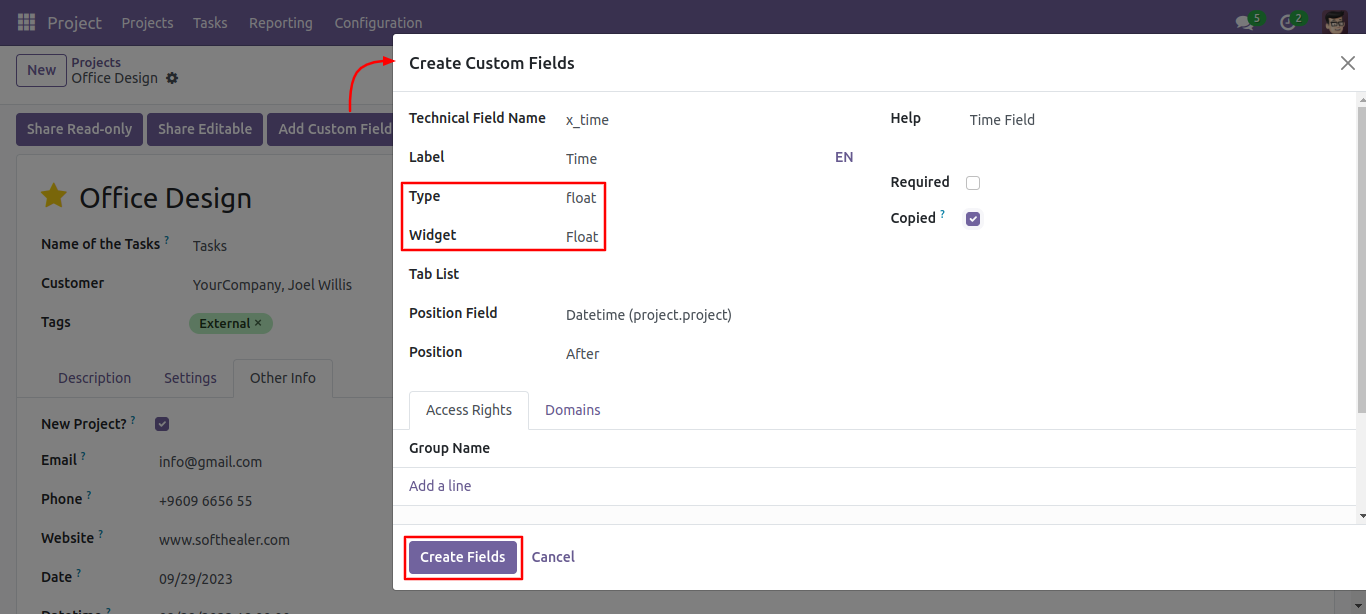This screenshot has width=1366, height=614.
Task: Show help tooltip for New Project?
Action: pyautogui.click(x=133, y=420)
